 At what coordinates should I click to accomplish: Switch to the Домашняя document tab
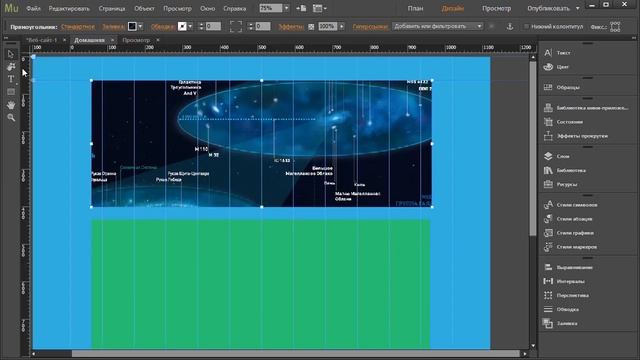pyautogui.click(x=89, y=40)
